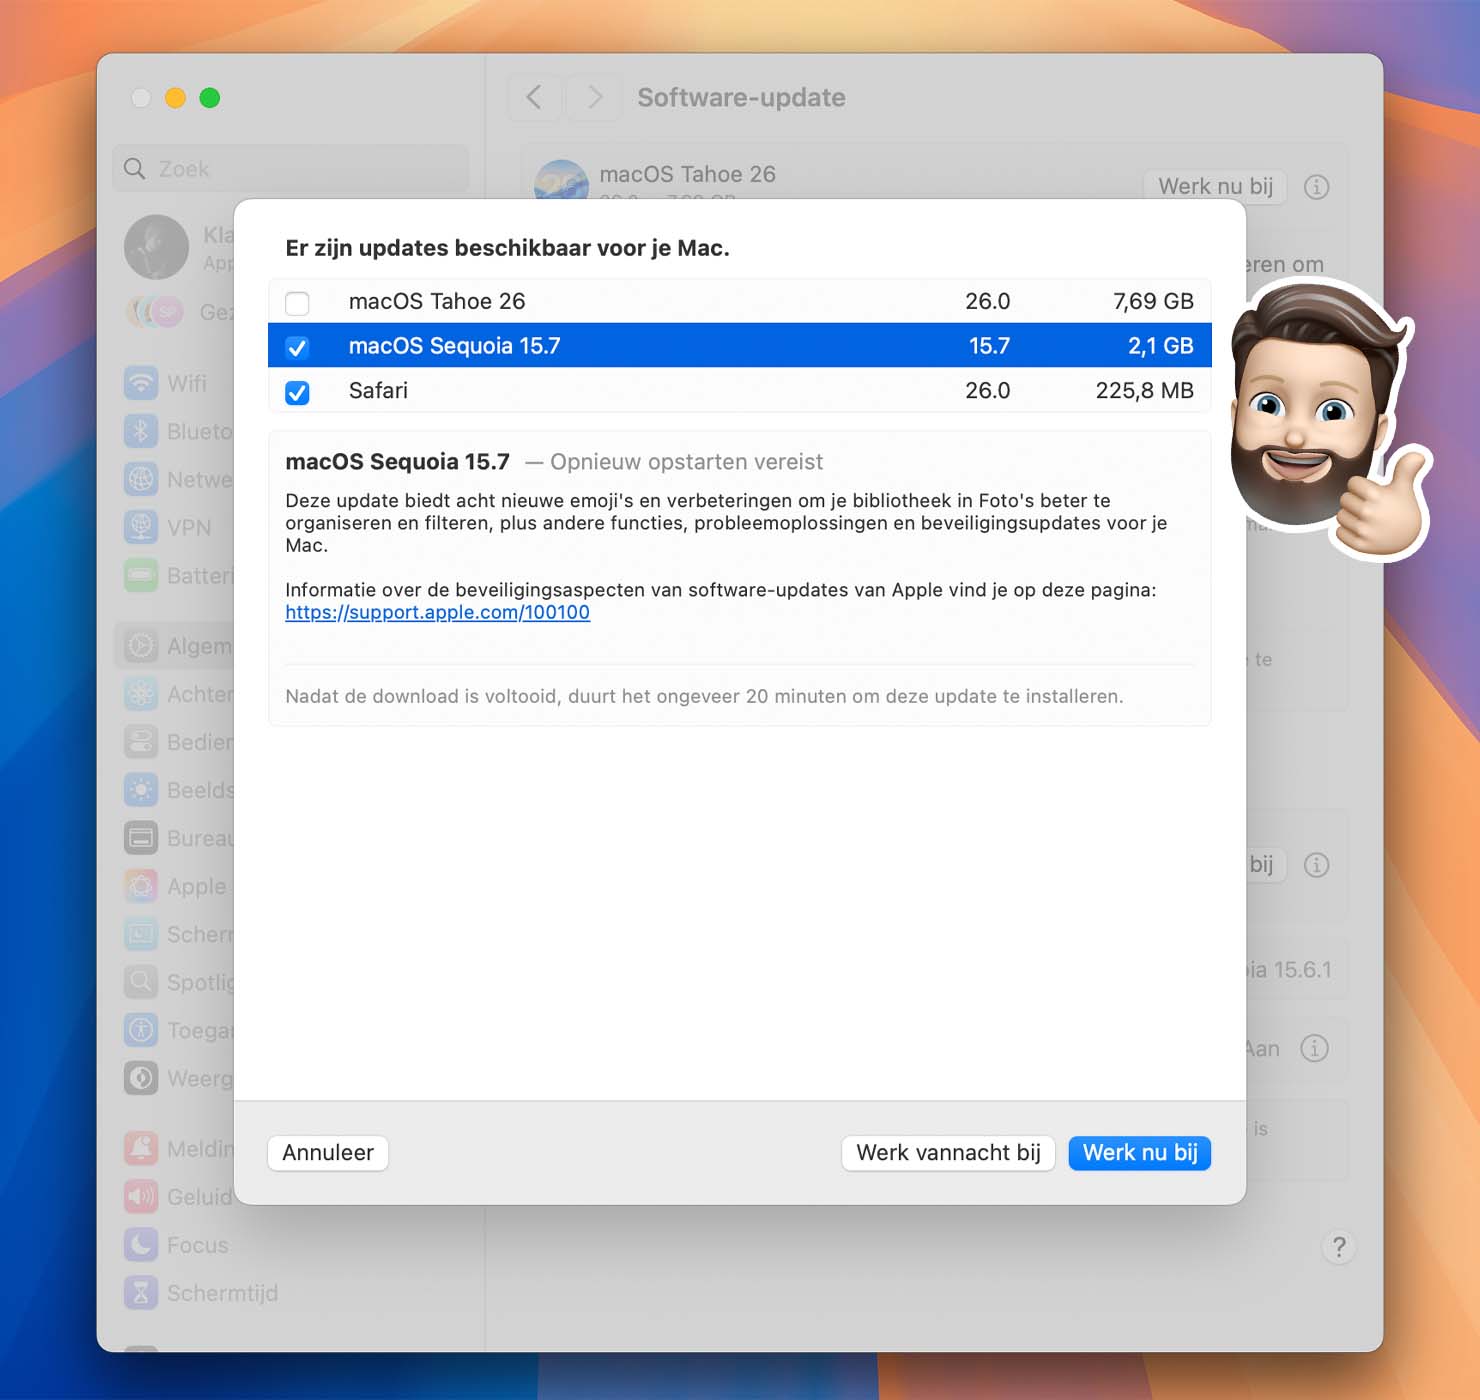Viewport: 1480px width, 1400px height.
Task: Open the Beeldschermen sun icon
Action: coord(141,790)
